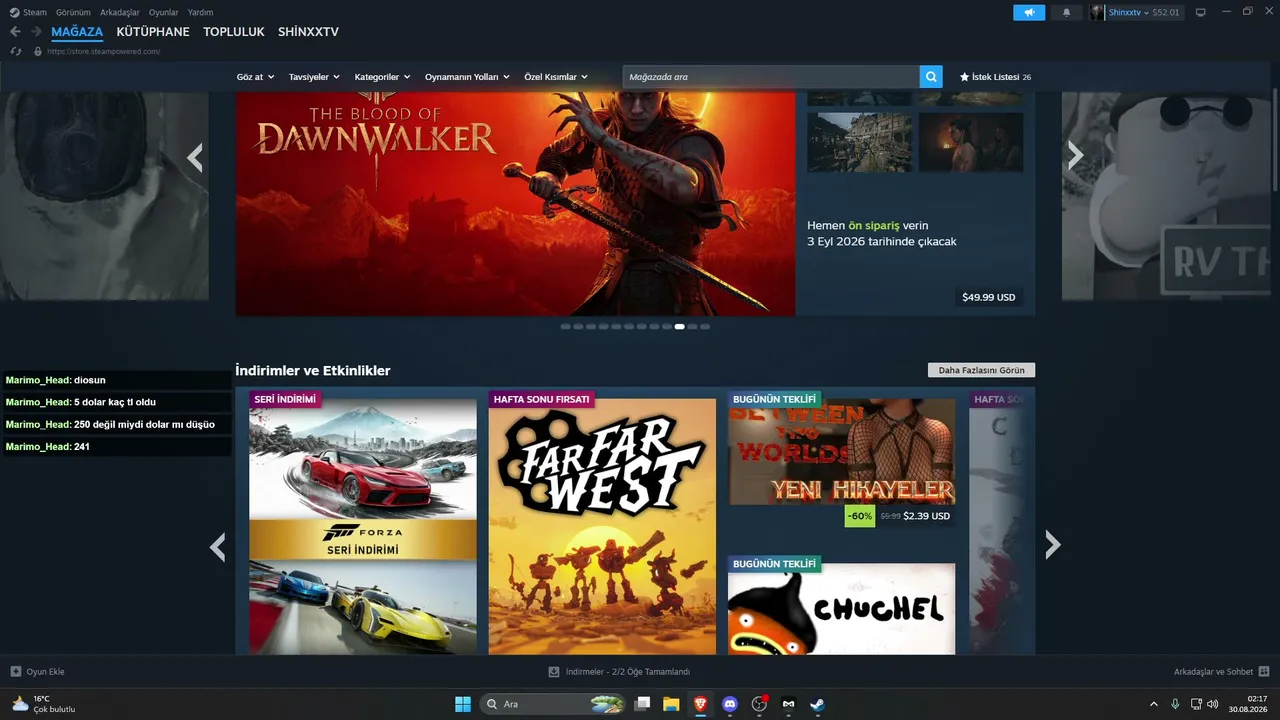Open İndirmeler download status
This screenshot has height=720, width=1280.
(x=627, y=672)
